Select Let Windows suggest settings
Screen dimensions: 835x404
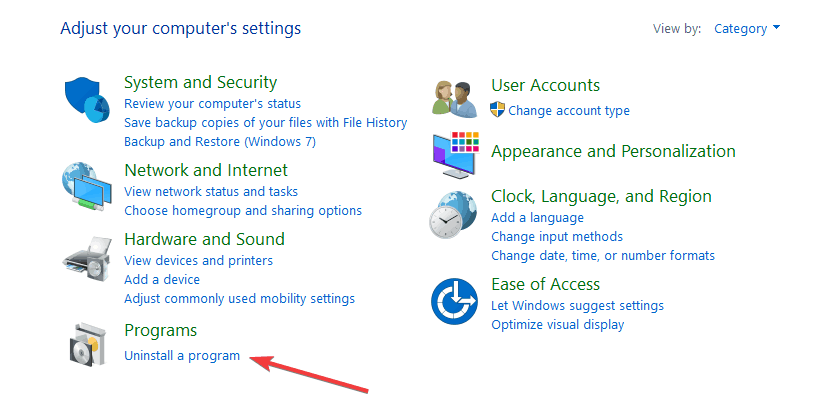(577, 306)
